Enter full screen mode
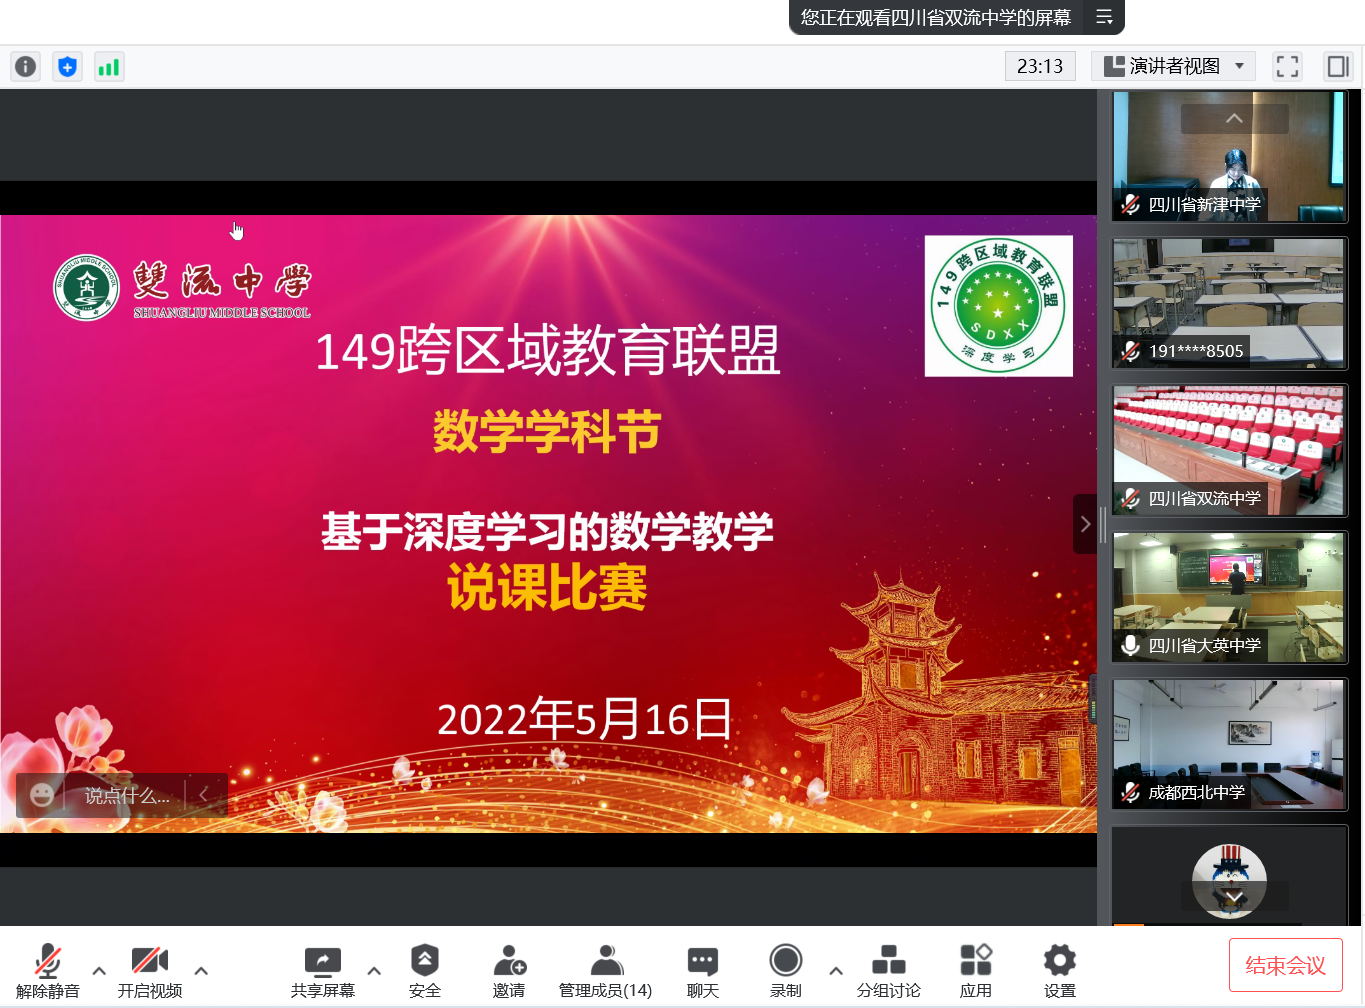1365x1008 pixels. 1287,67
